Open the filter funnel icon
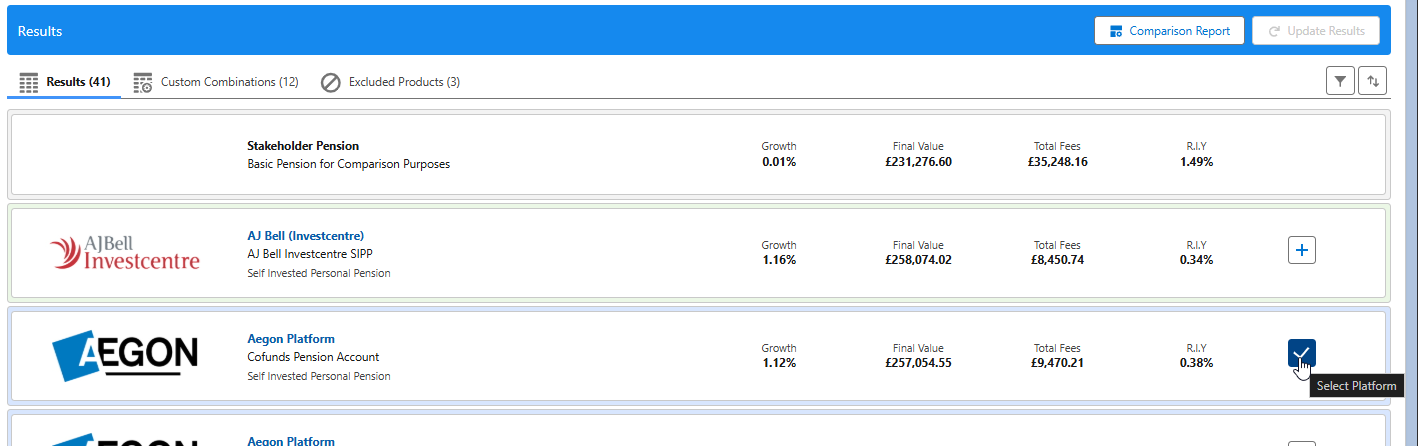1418x446 pixels. [1340, 82]
